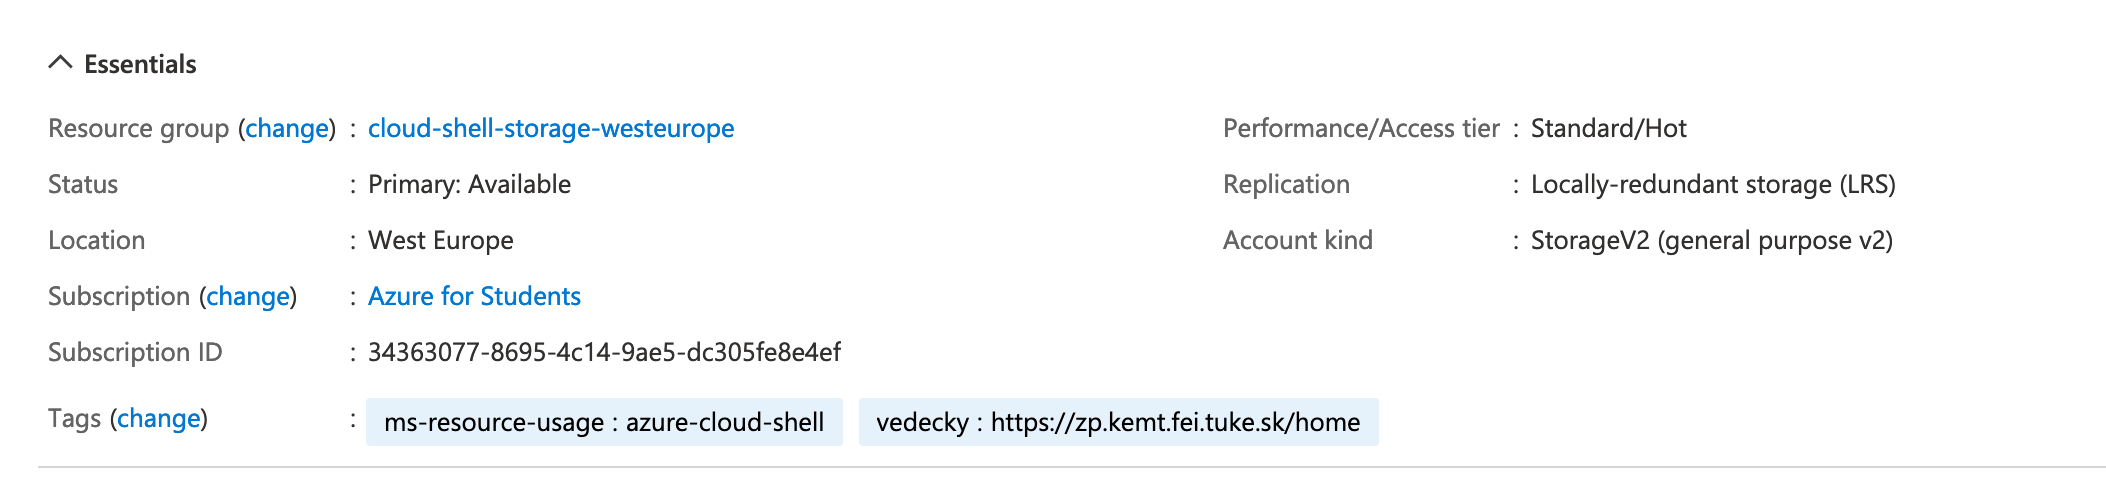Screen dimensions: 2106x478
Task: Click the vedecky tag pill
Action: click(x=1118, y=422)
